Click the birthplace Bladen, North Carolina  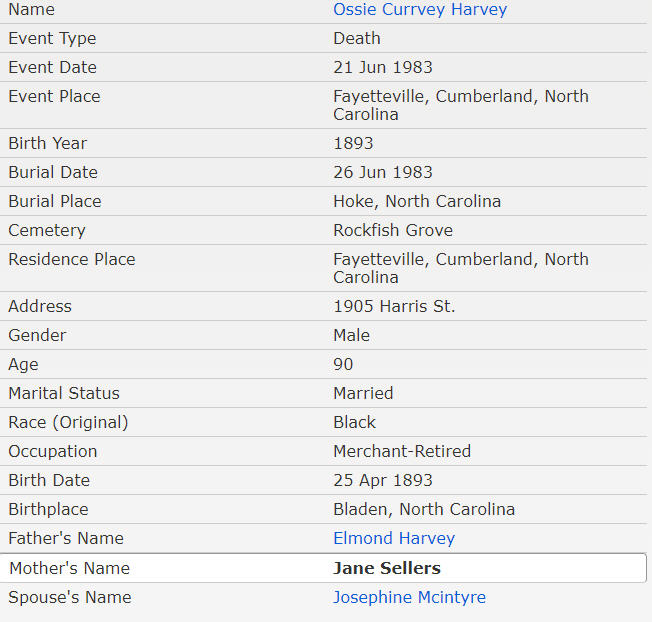(x=424, y=509)
